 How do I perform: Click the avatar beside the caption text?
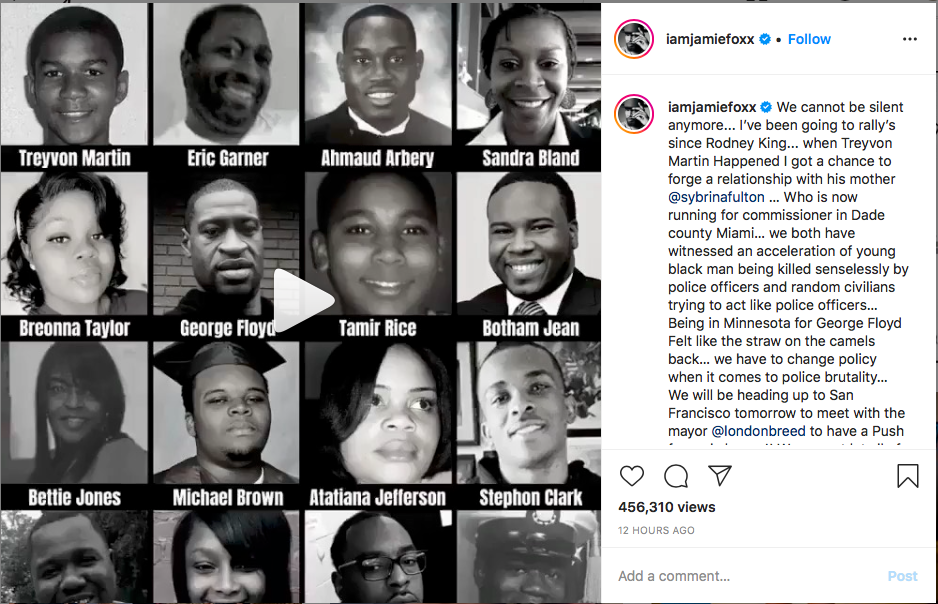tap(634, 114)
